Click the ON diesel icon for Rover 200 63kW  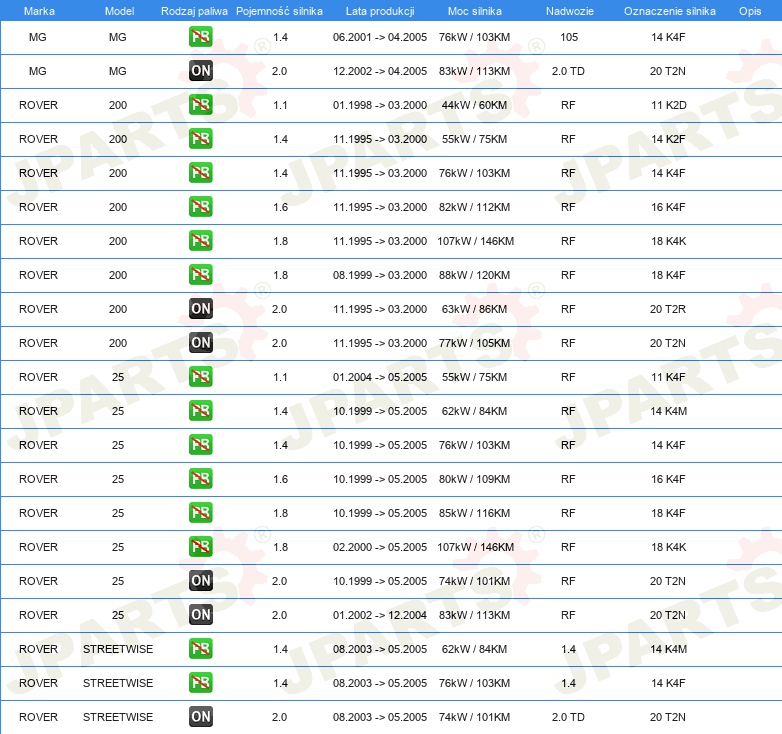[200, 309]
